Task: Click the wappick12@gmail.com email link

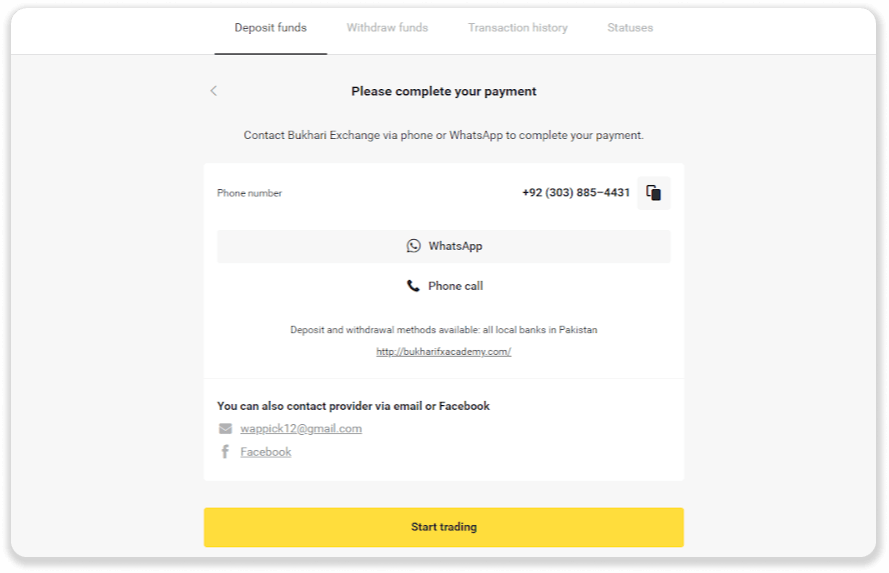Action: click(301, 429)
